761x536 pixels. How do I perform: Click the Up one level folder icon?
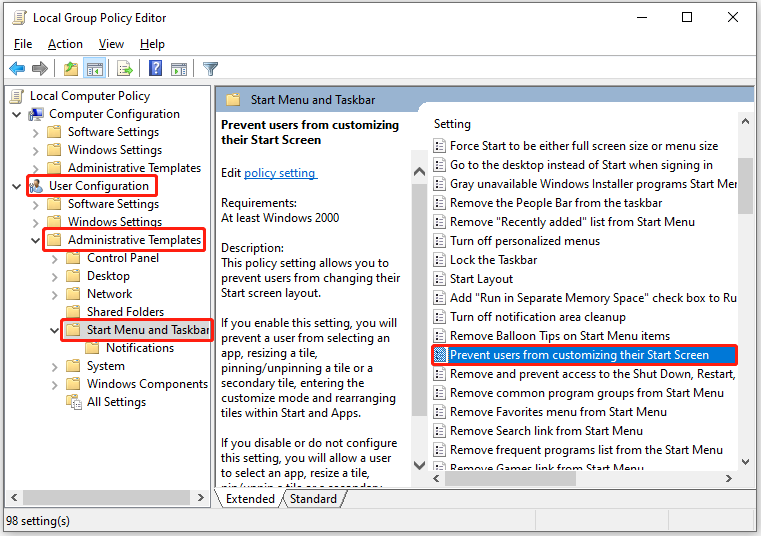coord(71,68)
